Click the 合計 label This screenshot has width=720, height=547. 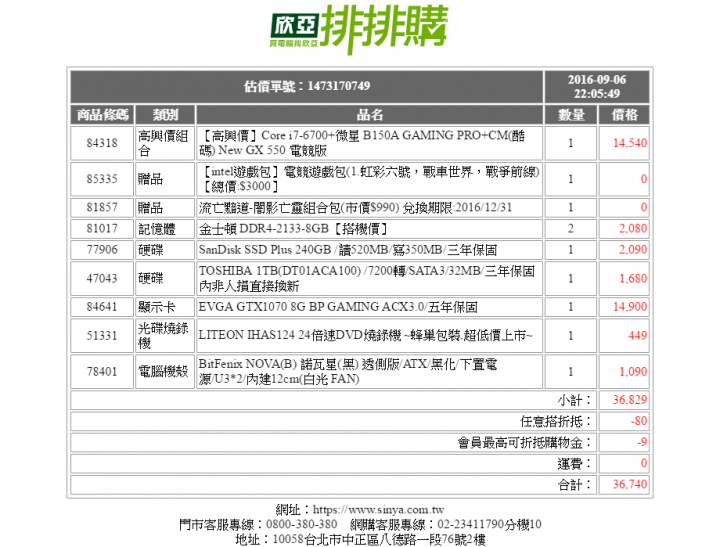[574, 485]
